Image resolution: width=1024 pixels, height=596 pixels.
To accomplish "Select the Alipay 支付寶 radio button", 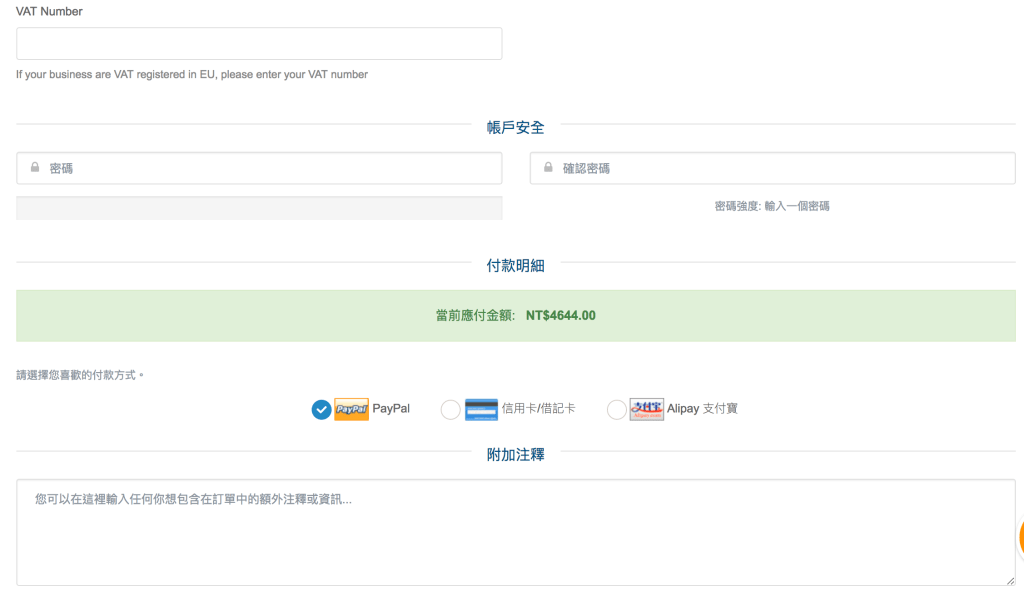I will pos(616,410).
